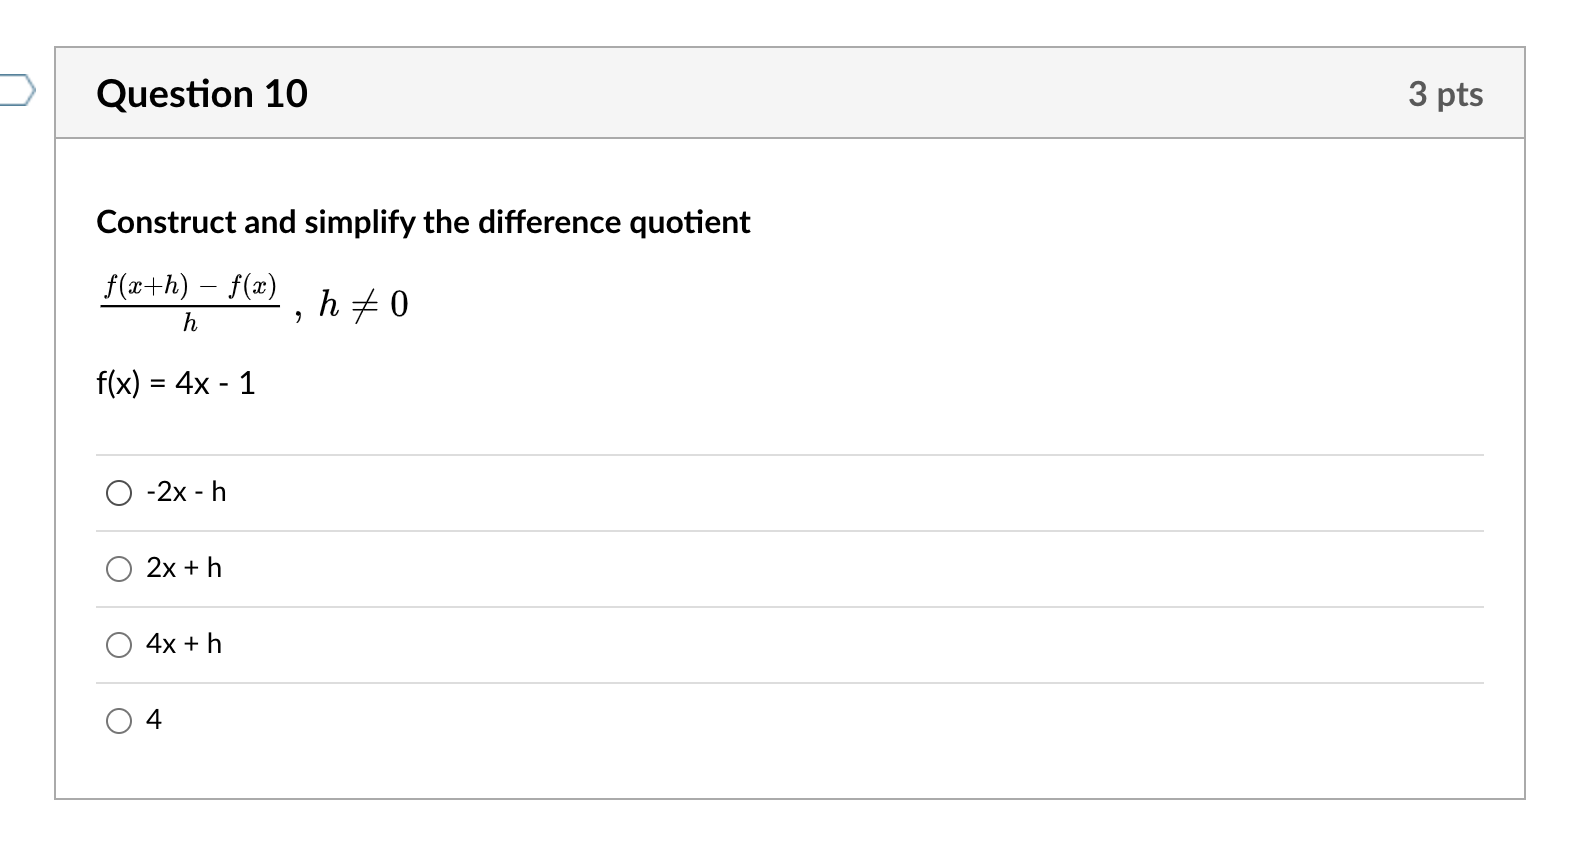Screen dimensions: 1572x862
Task: Choose the answer option 2x + h
Action: click(x=119, y=568)
